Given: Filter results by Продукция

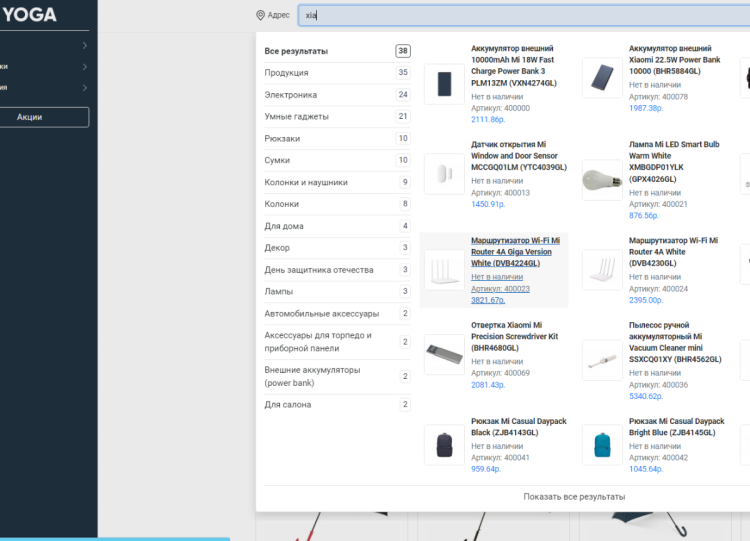Looking at the screenshot, I should (x=337, y=73).
